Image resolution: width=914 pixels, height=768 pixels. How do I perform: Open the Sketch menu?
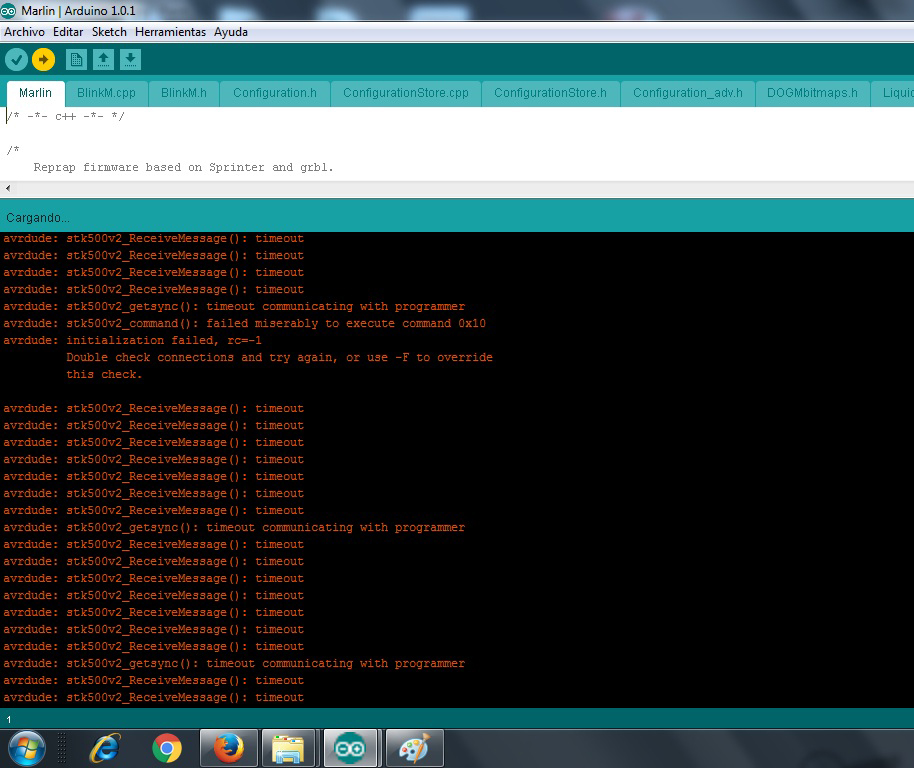(109, 32)
